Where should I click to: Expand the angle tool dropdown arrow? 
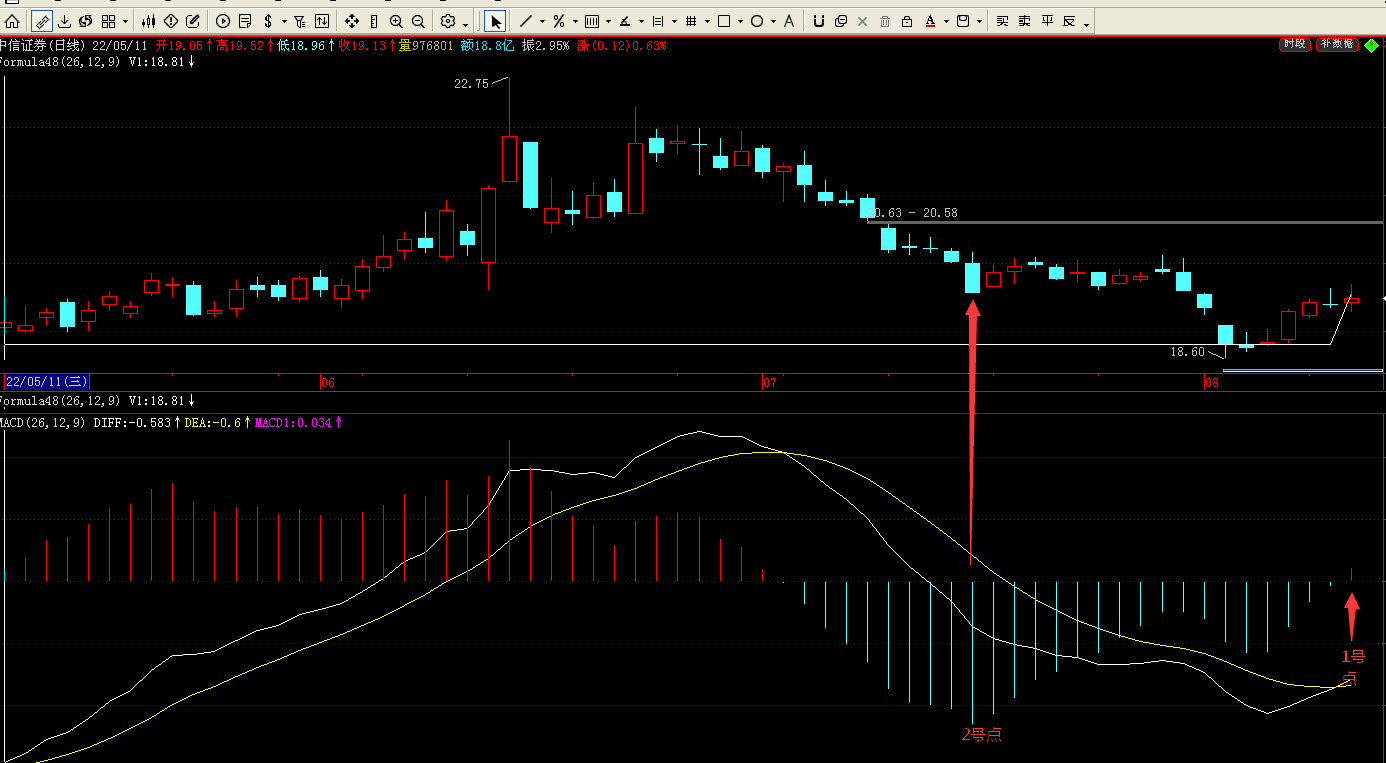coord(640,21)
